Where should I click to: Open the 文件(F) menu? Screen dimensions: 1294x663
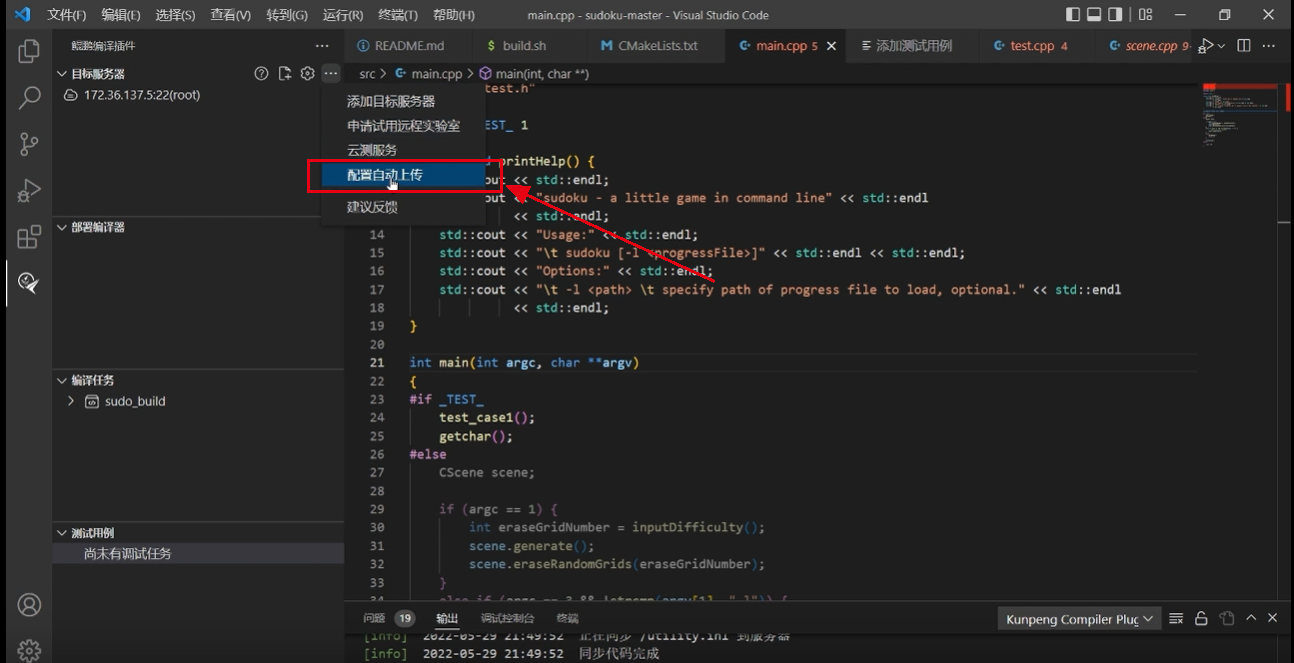click(x=67, y=15)
